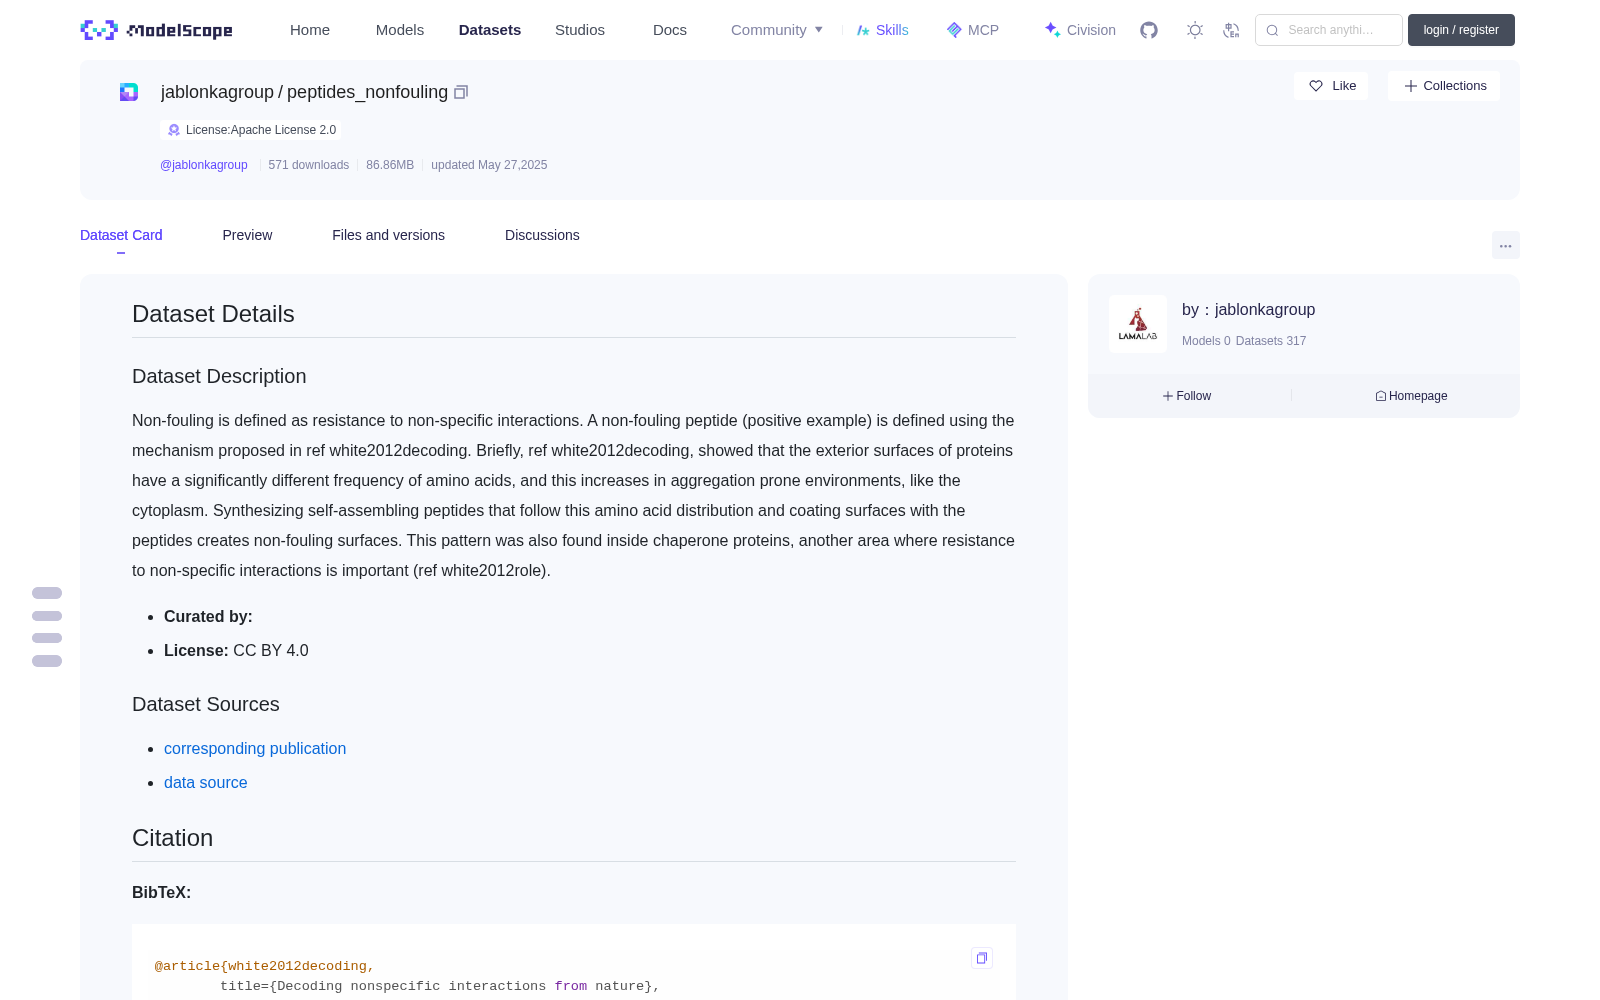
Task: Switch to the Dataset Card tab
Action: (x=121, y=235)
